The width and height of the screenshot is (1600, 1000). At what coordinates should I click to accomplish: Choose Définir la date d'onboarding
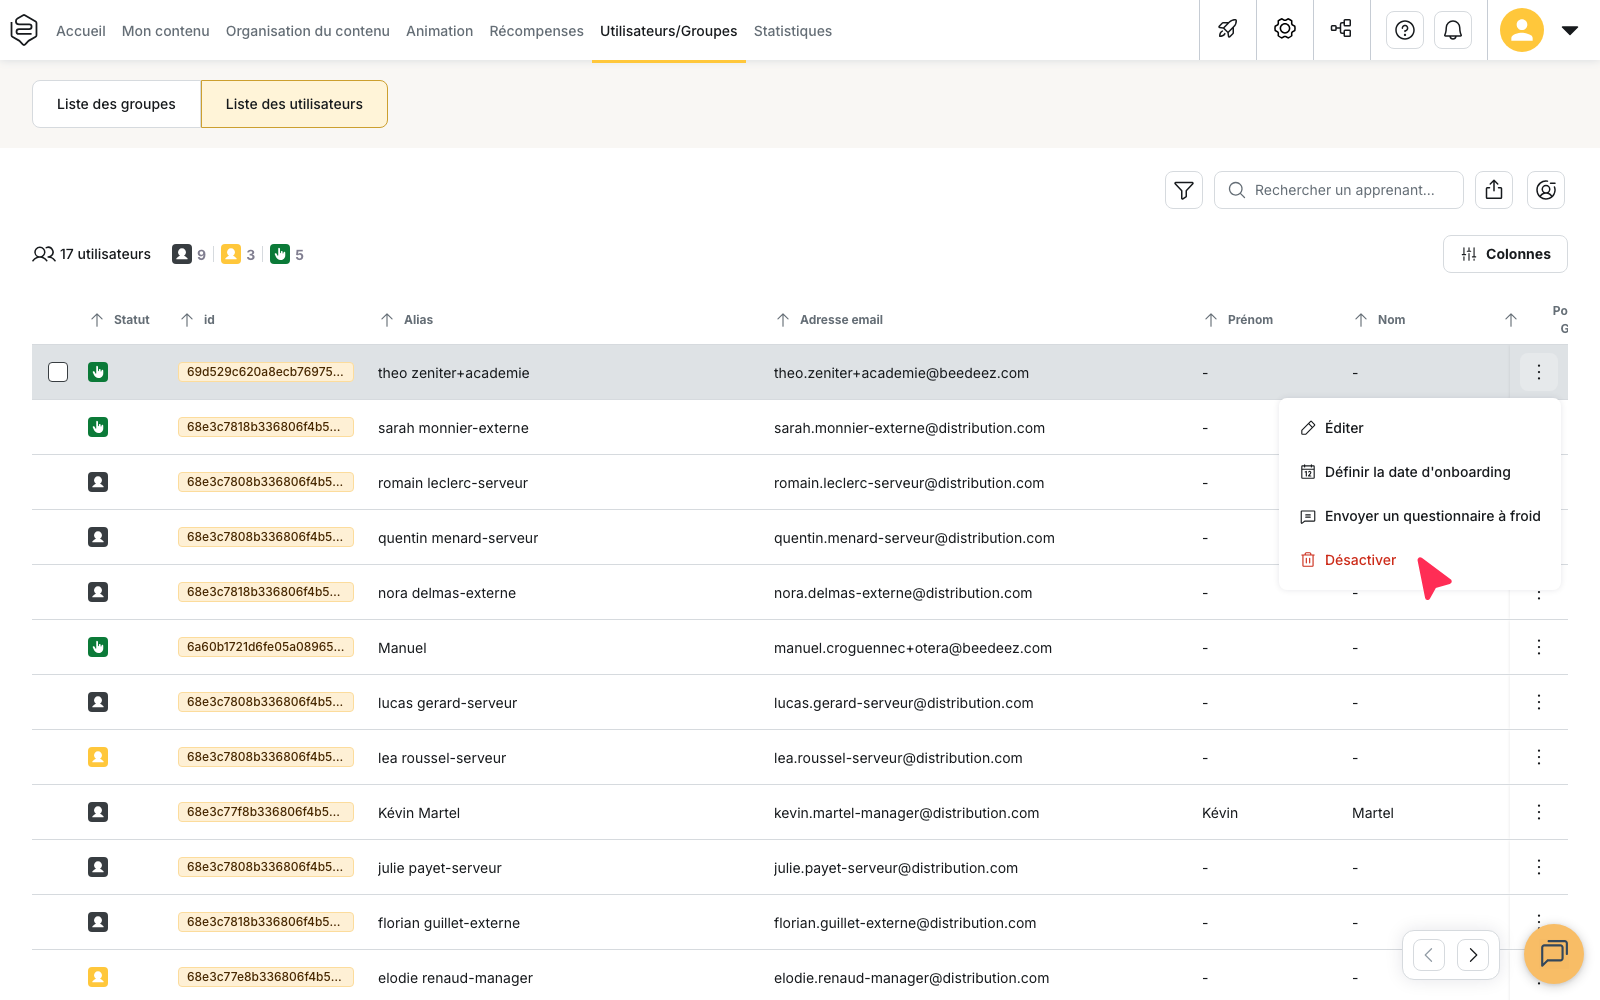coord(1420,472)
